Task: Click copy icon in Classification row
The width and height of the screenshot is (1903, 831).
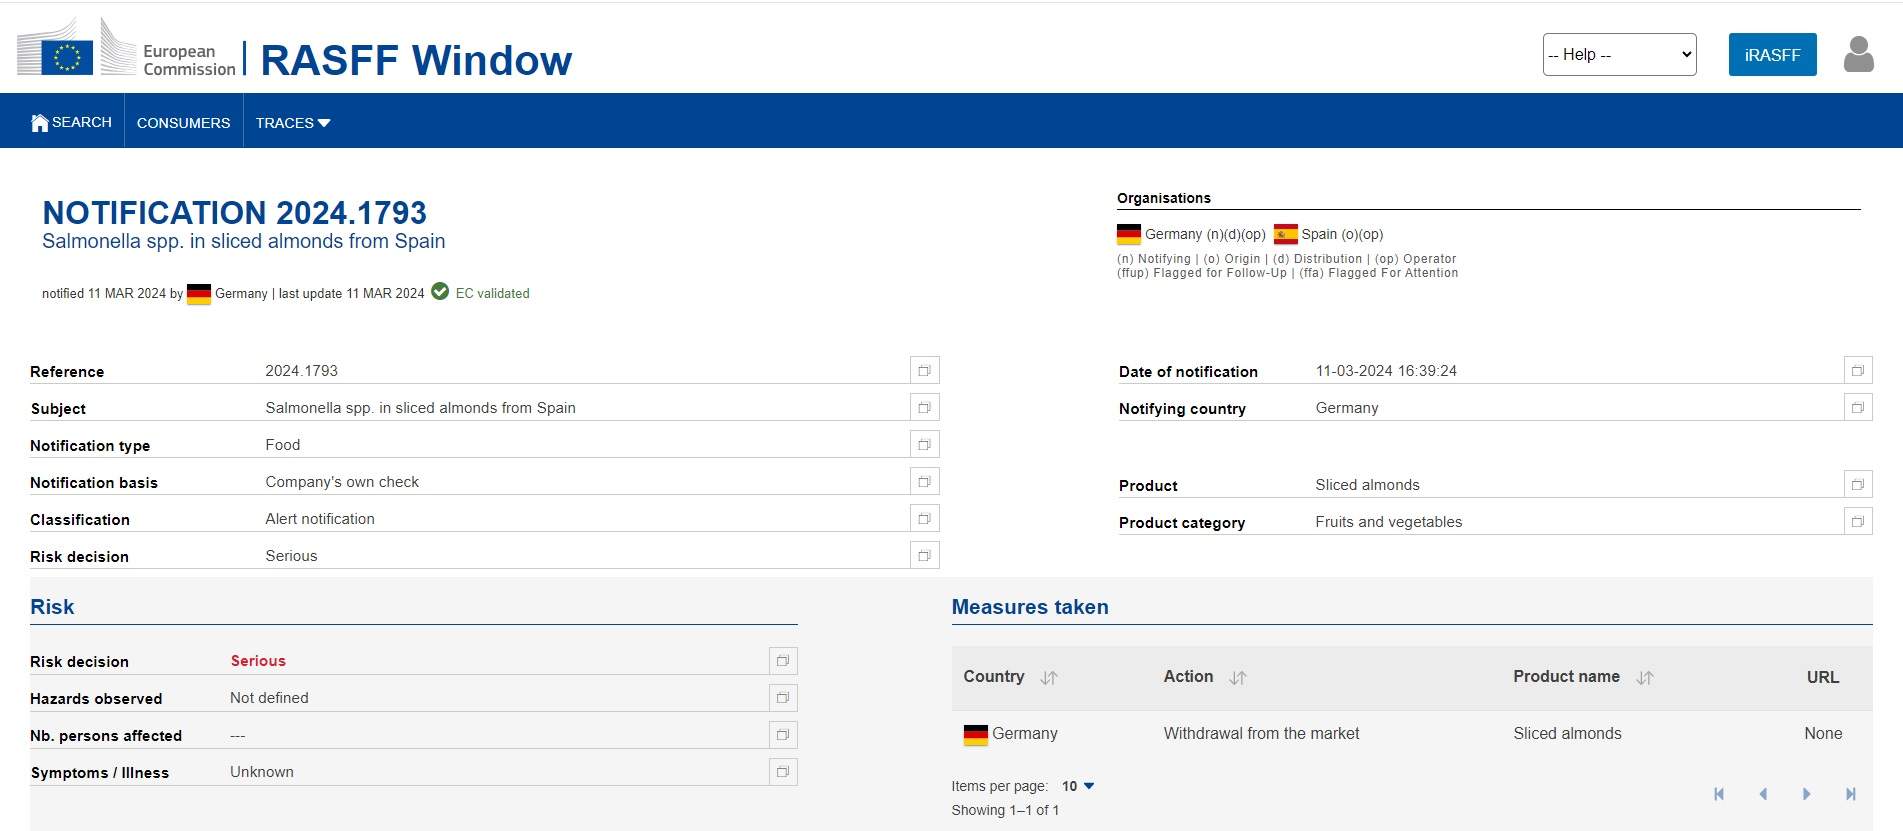Action: [x=925, y=519]
